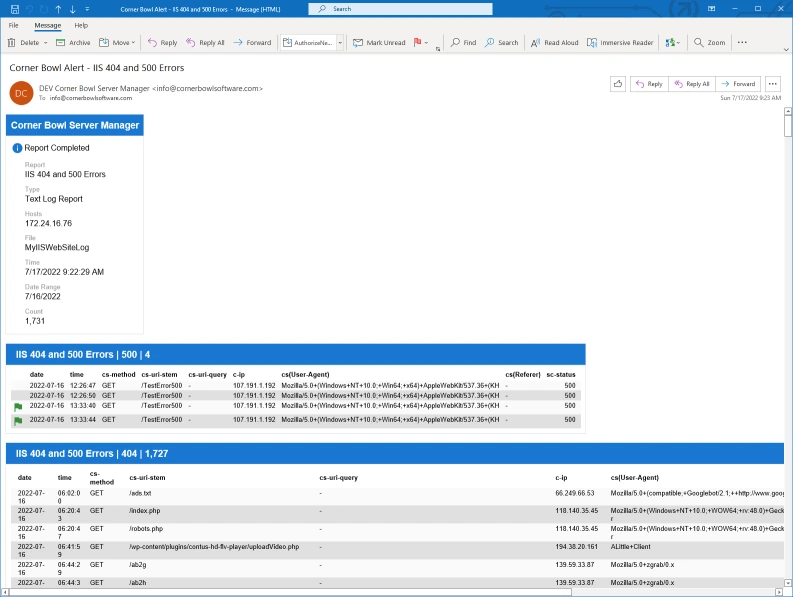Click vertical scrollbar down arrow
This screenshot has height=597, width=793.
(x=788, y=583)
